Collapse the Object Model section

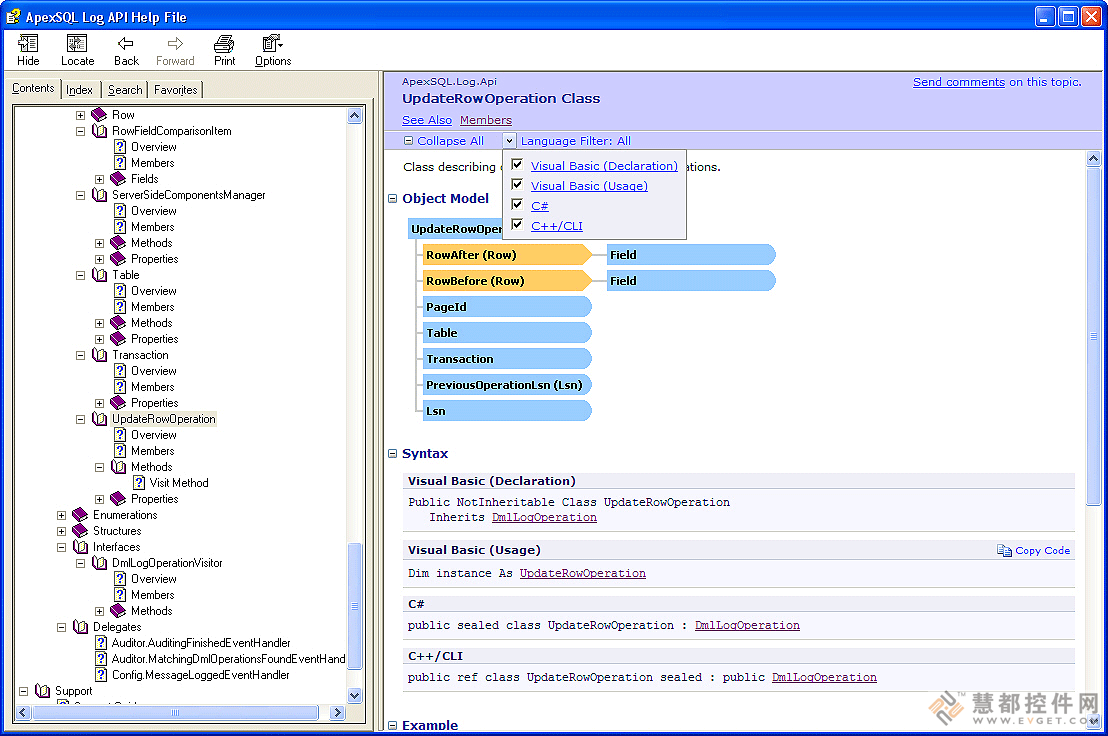pos(393,198)
